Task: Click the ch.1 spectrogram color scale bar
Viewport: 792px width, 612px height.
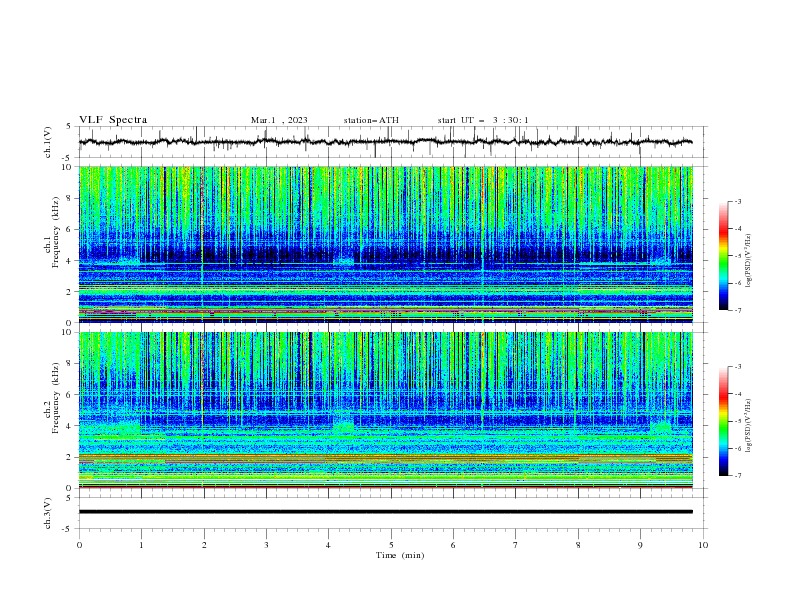Action: [723, 256]
